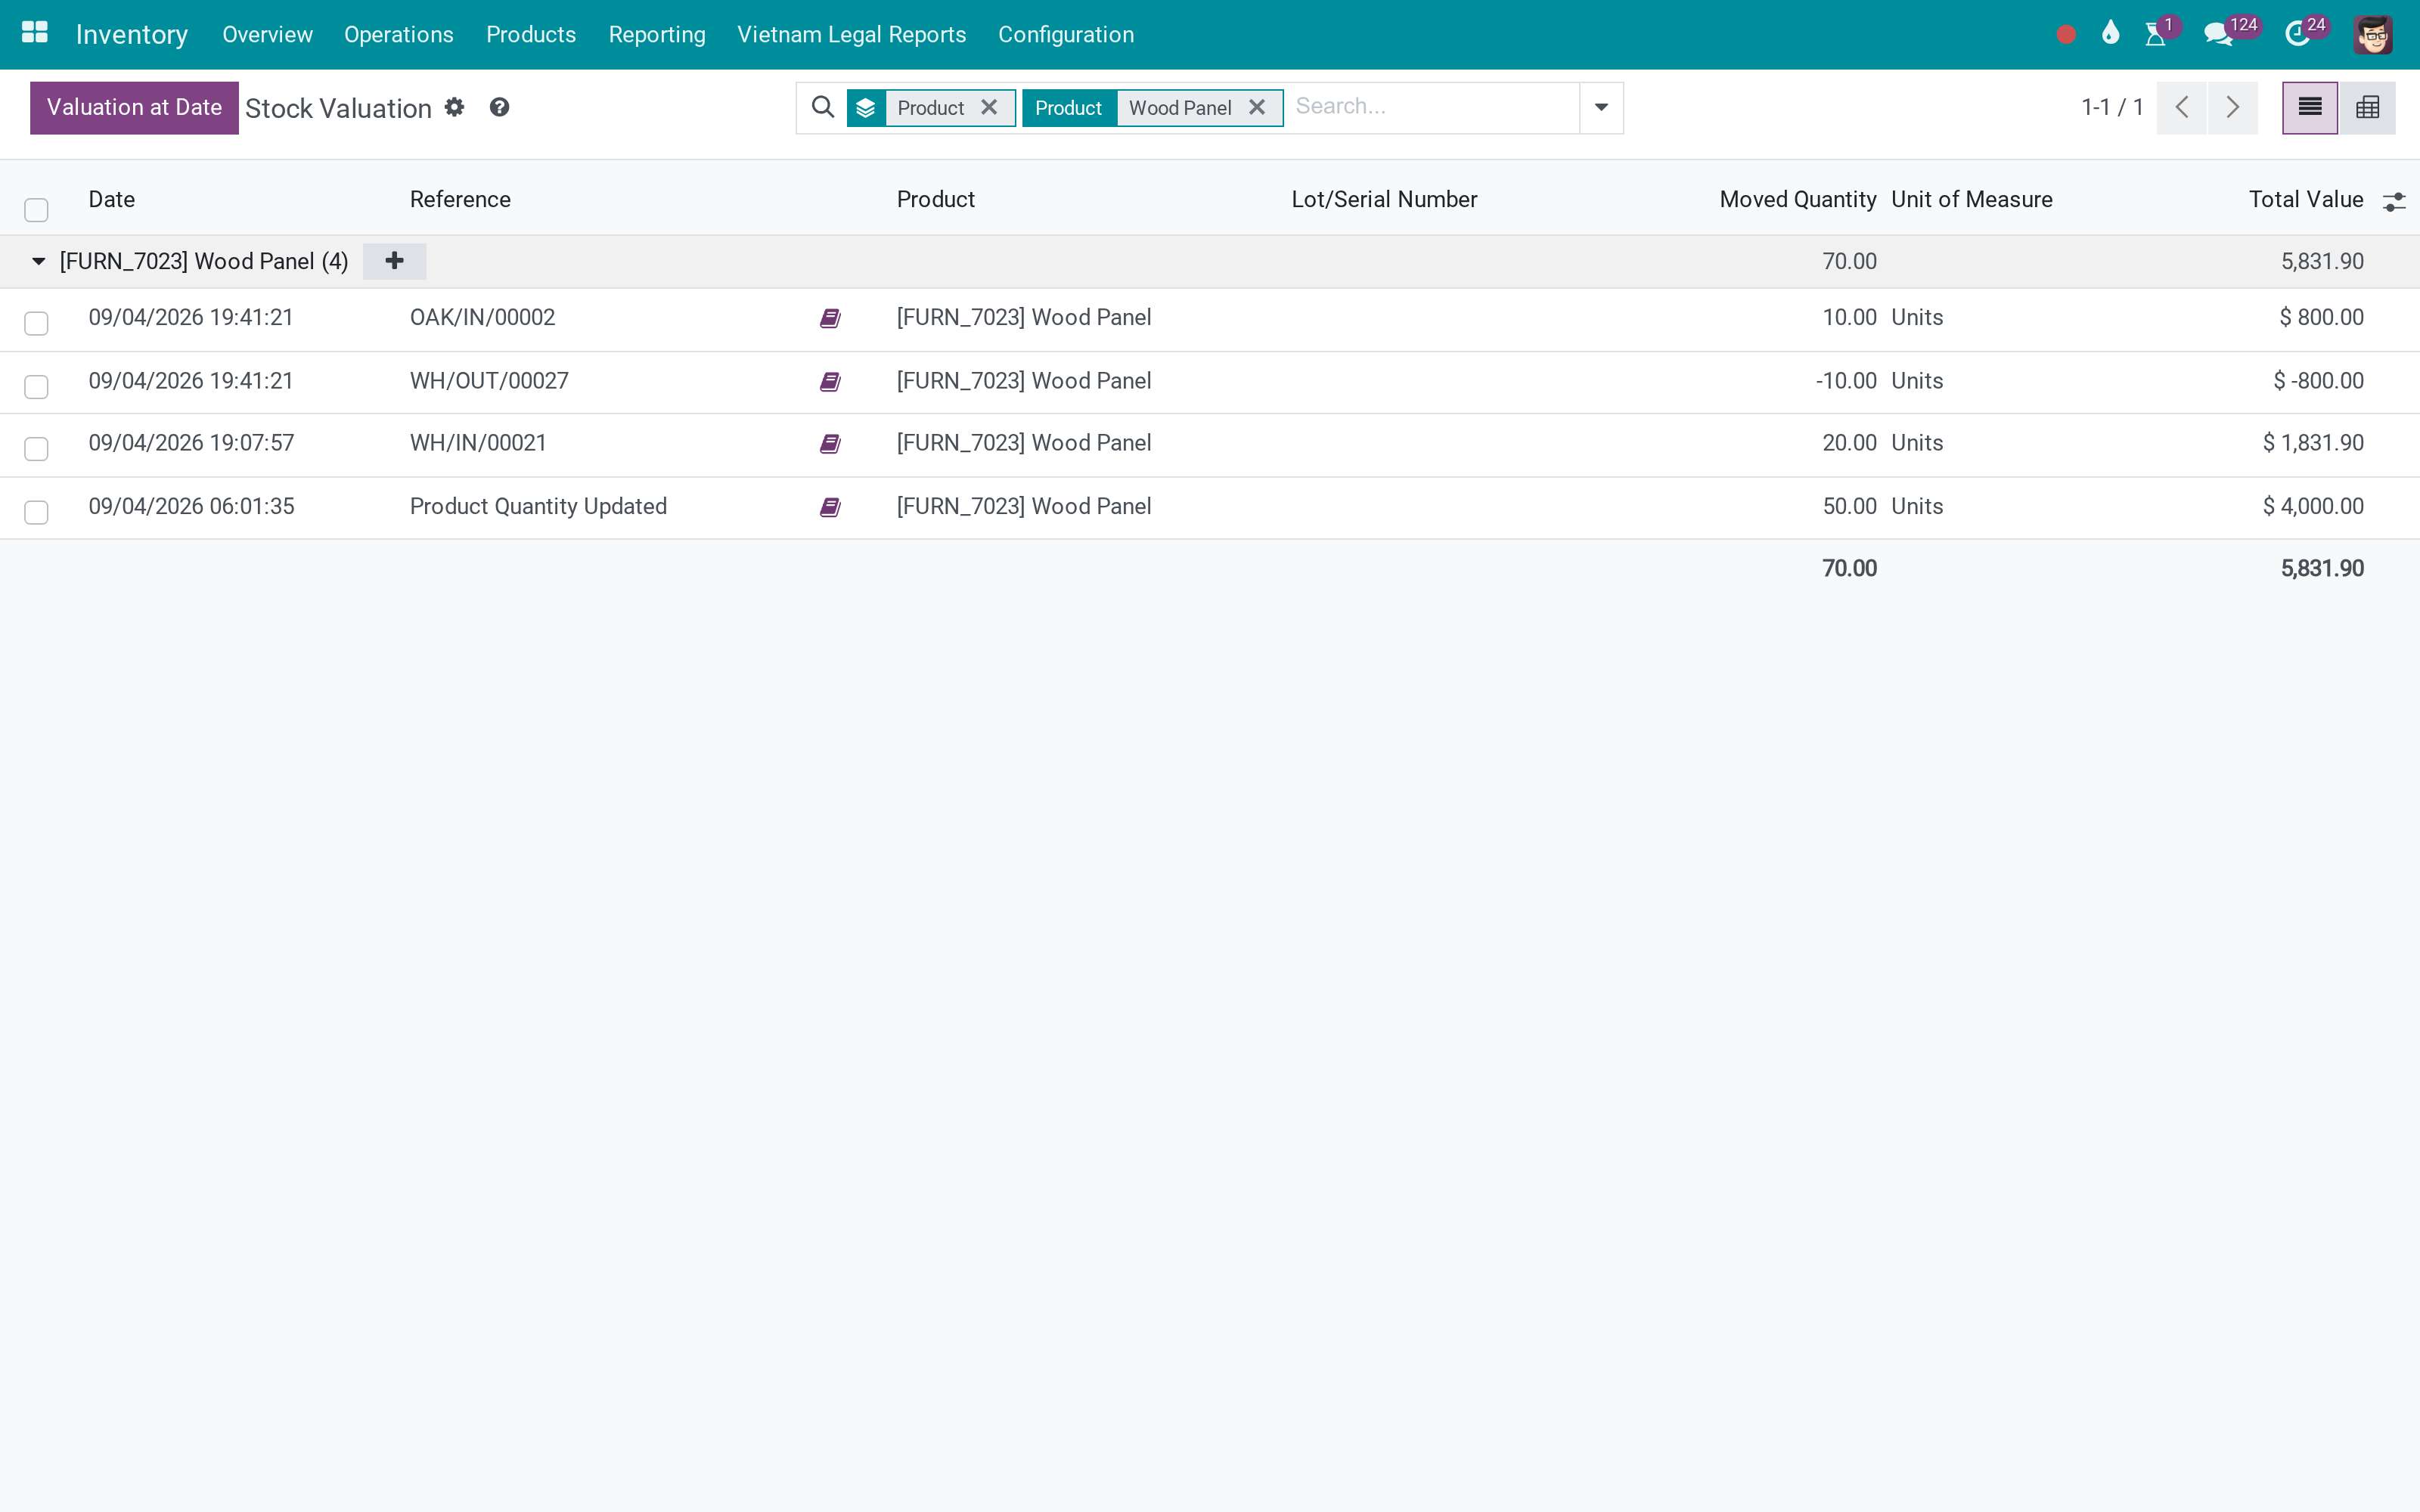Open the activities clock icon showing 24
Viewport: 2420px width, 1512px height.
coord(2297,35)
